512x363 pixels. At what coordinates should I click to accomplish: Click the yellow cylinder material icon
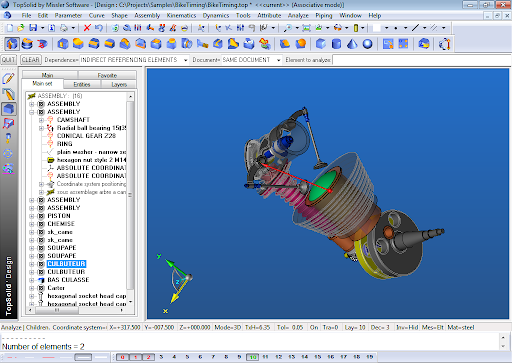(356, 28)
